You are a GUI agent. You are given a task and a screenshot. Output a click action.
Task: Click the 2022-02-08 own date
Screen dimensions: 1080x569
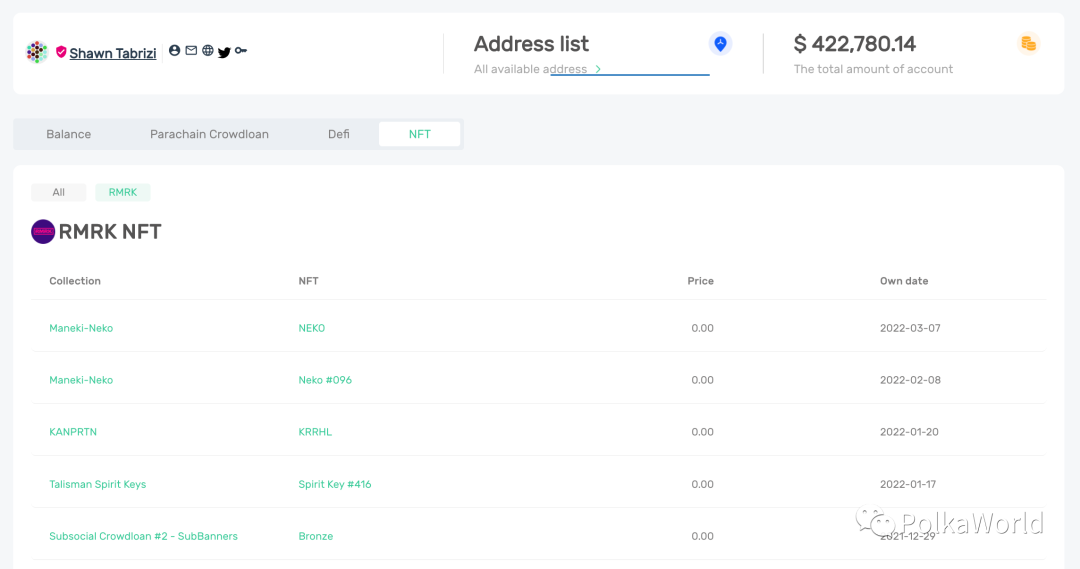pos(910,380)
